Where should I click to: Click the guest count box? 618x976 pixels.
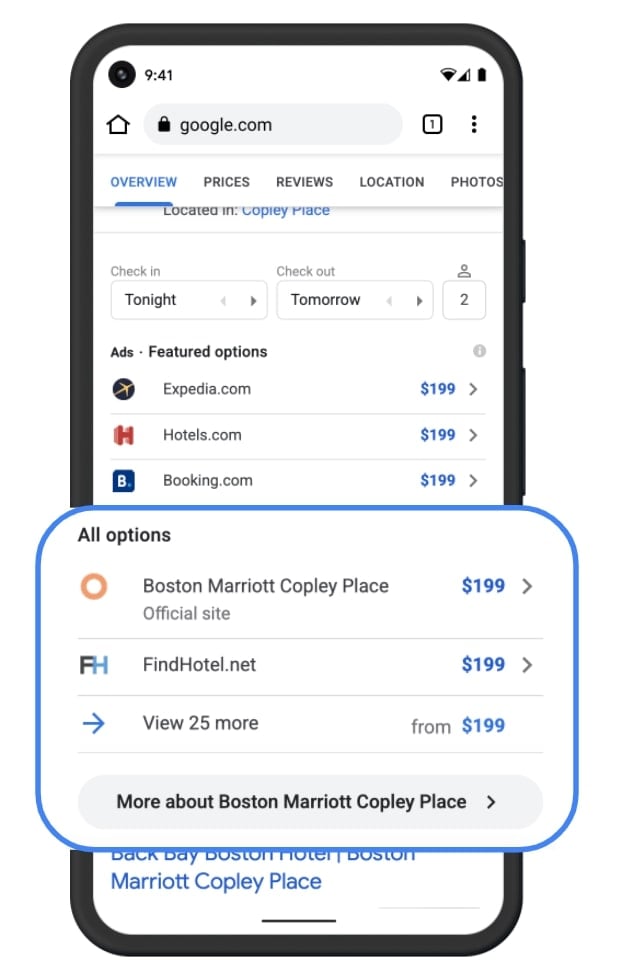point(464,300)
